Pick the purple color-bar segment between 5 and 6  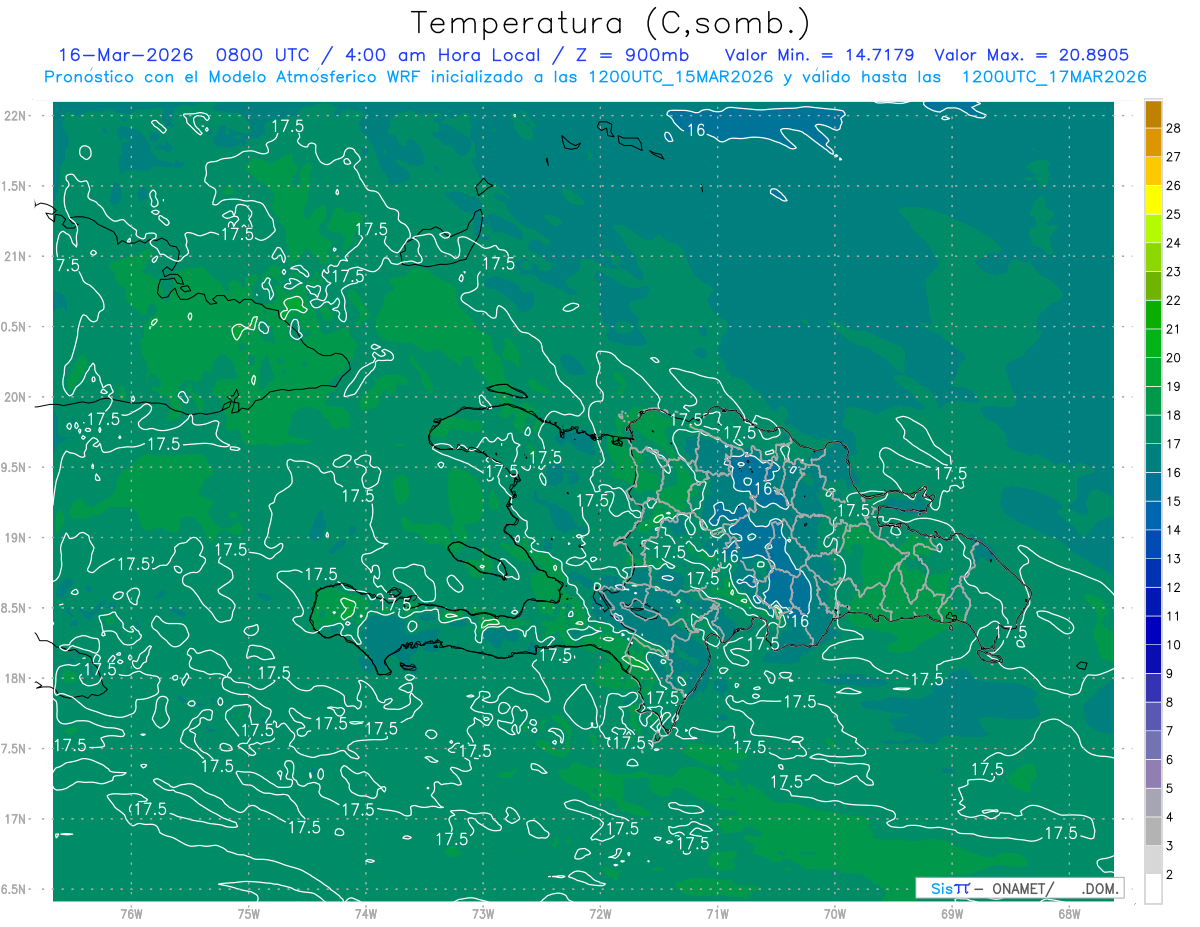pos(1153,774)
